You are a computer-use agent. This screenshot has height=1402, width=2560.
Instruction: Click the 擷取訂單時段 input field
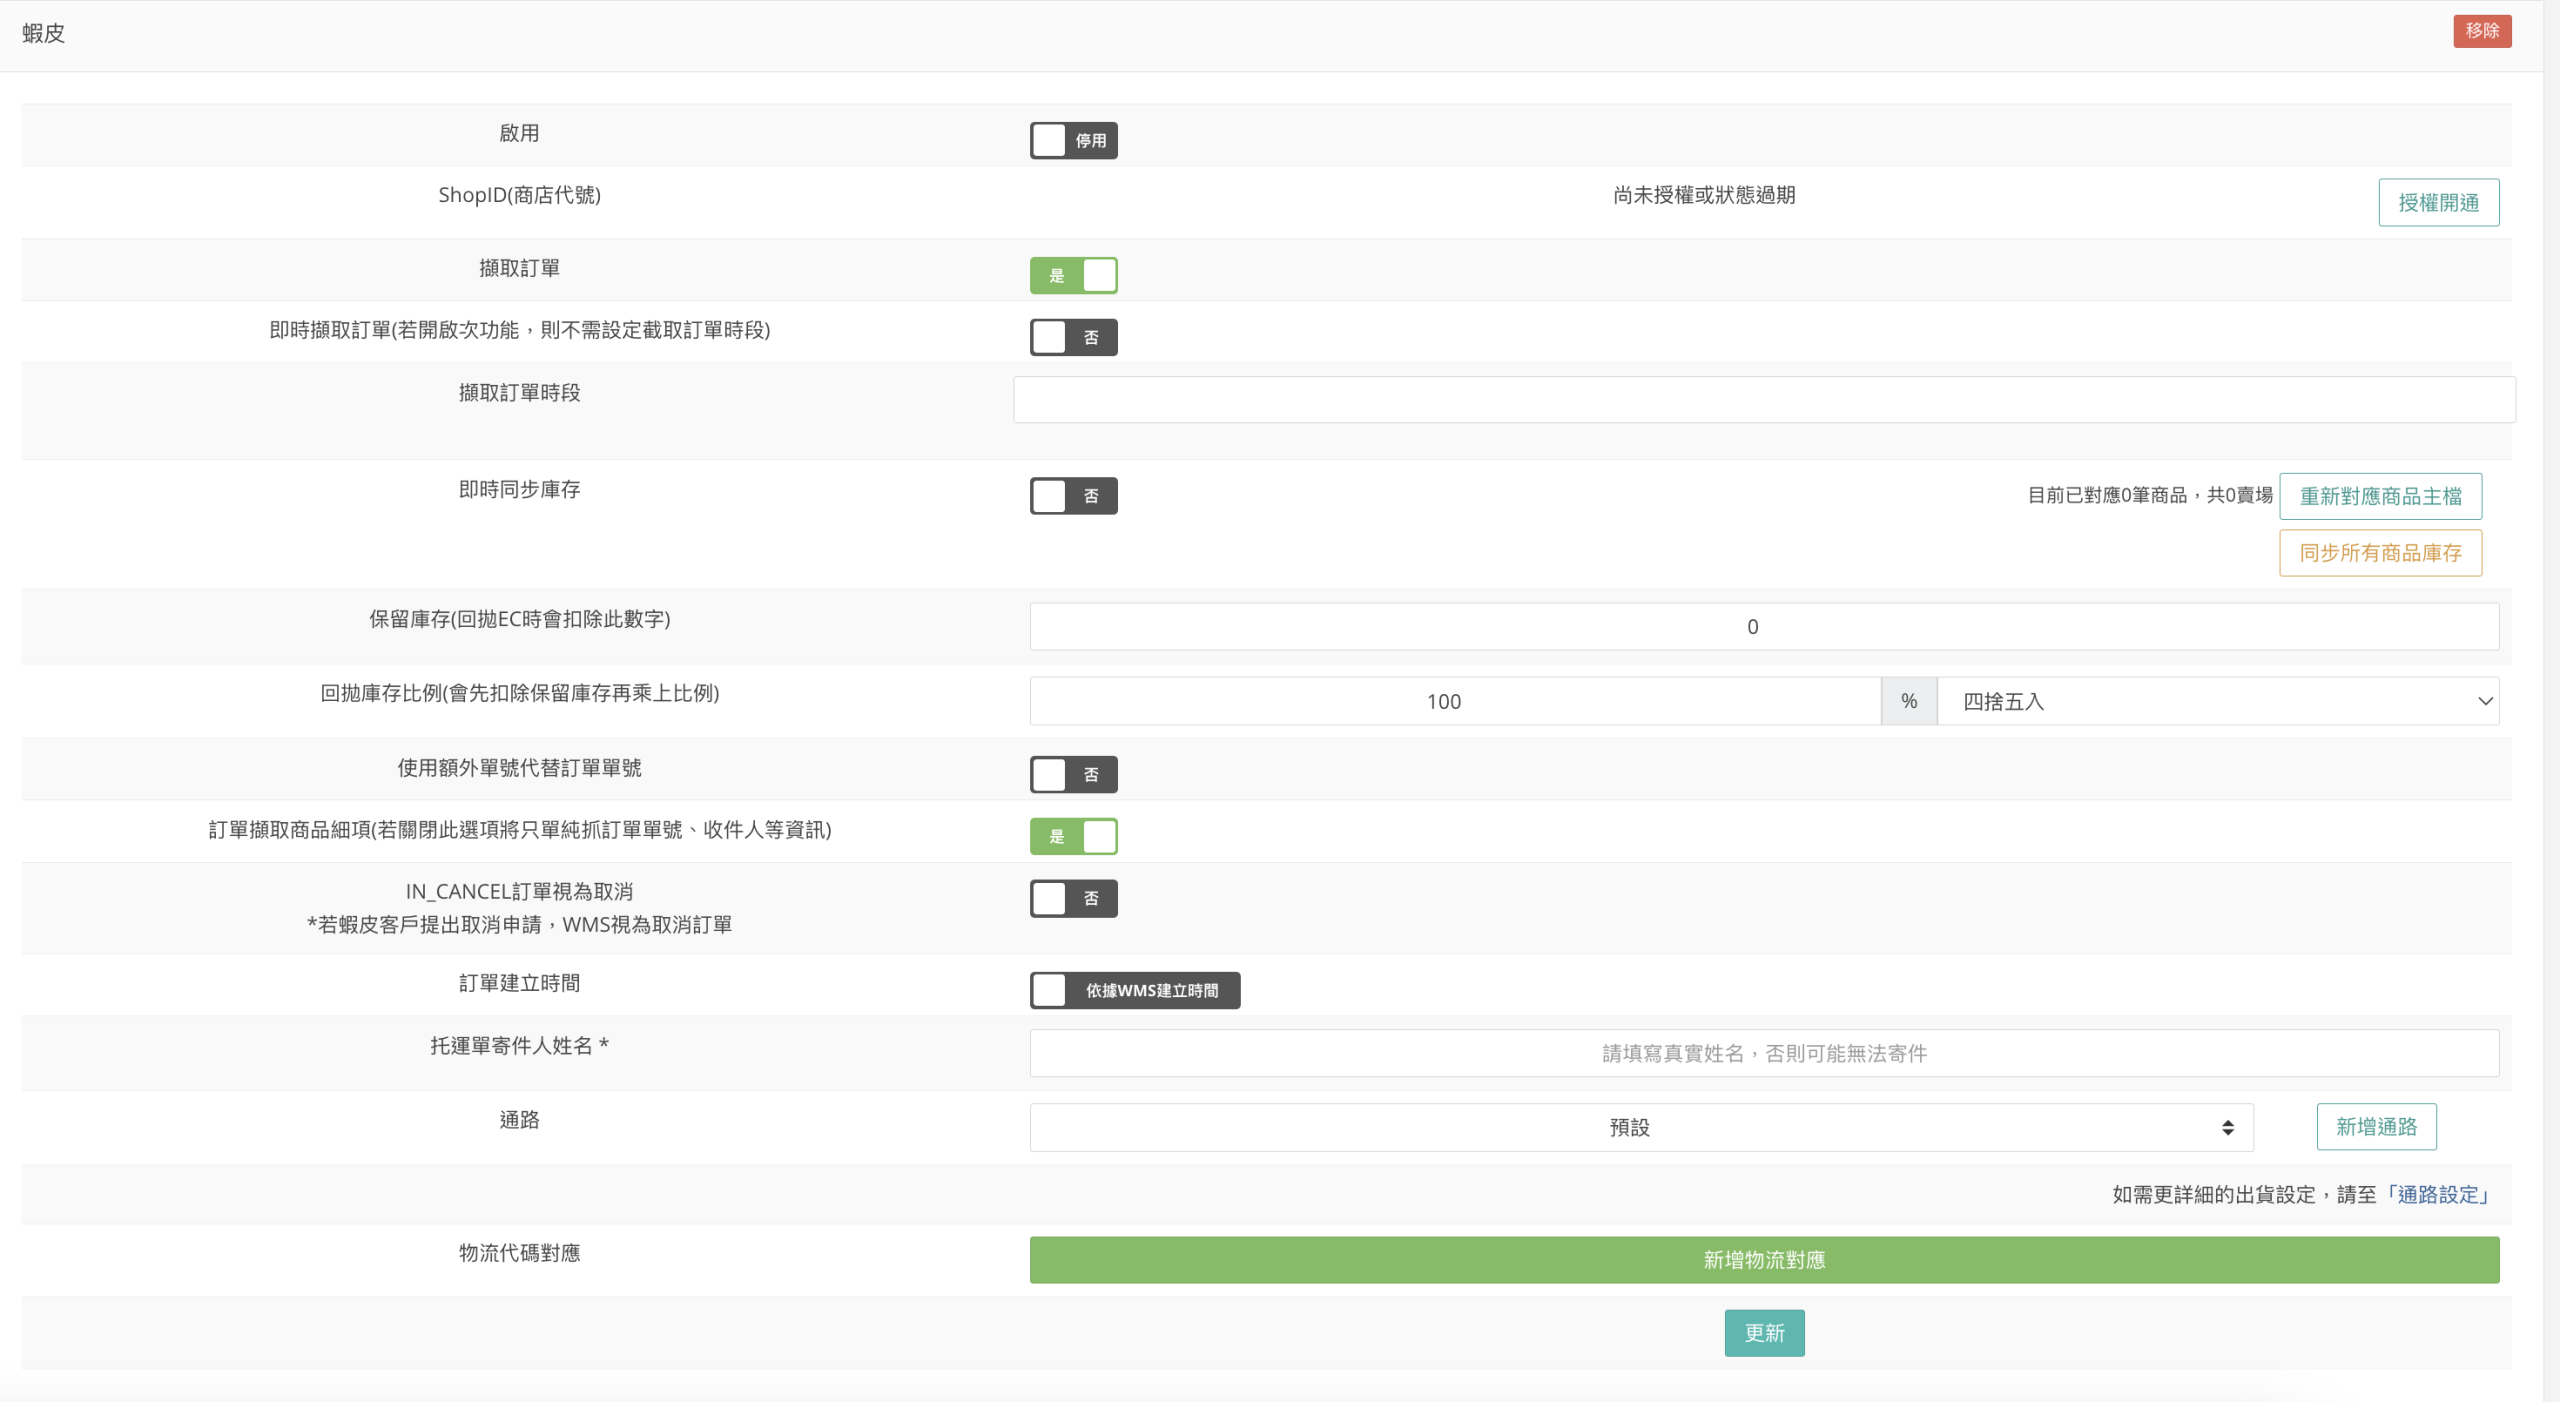click(x=1763, y=400)
